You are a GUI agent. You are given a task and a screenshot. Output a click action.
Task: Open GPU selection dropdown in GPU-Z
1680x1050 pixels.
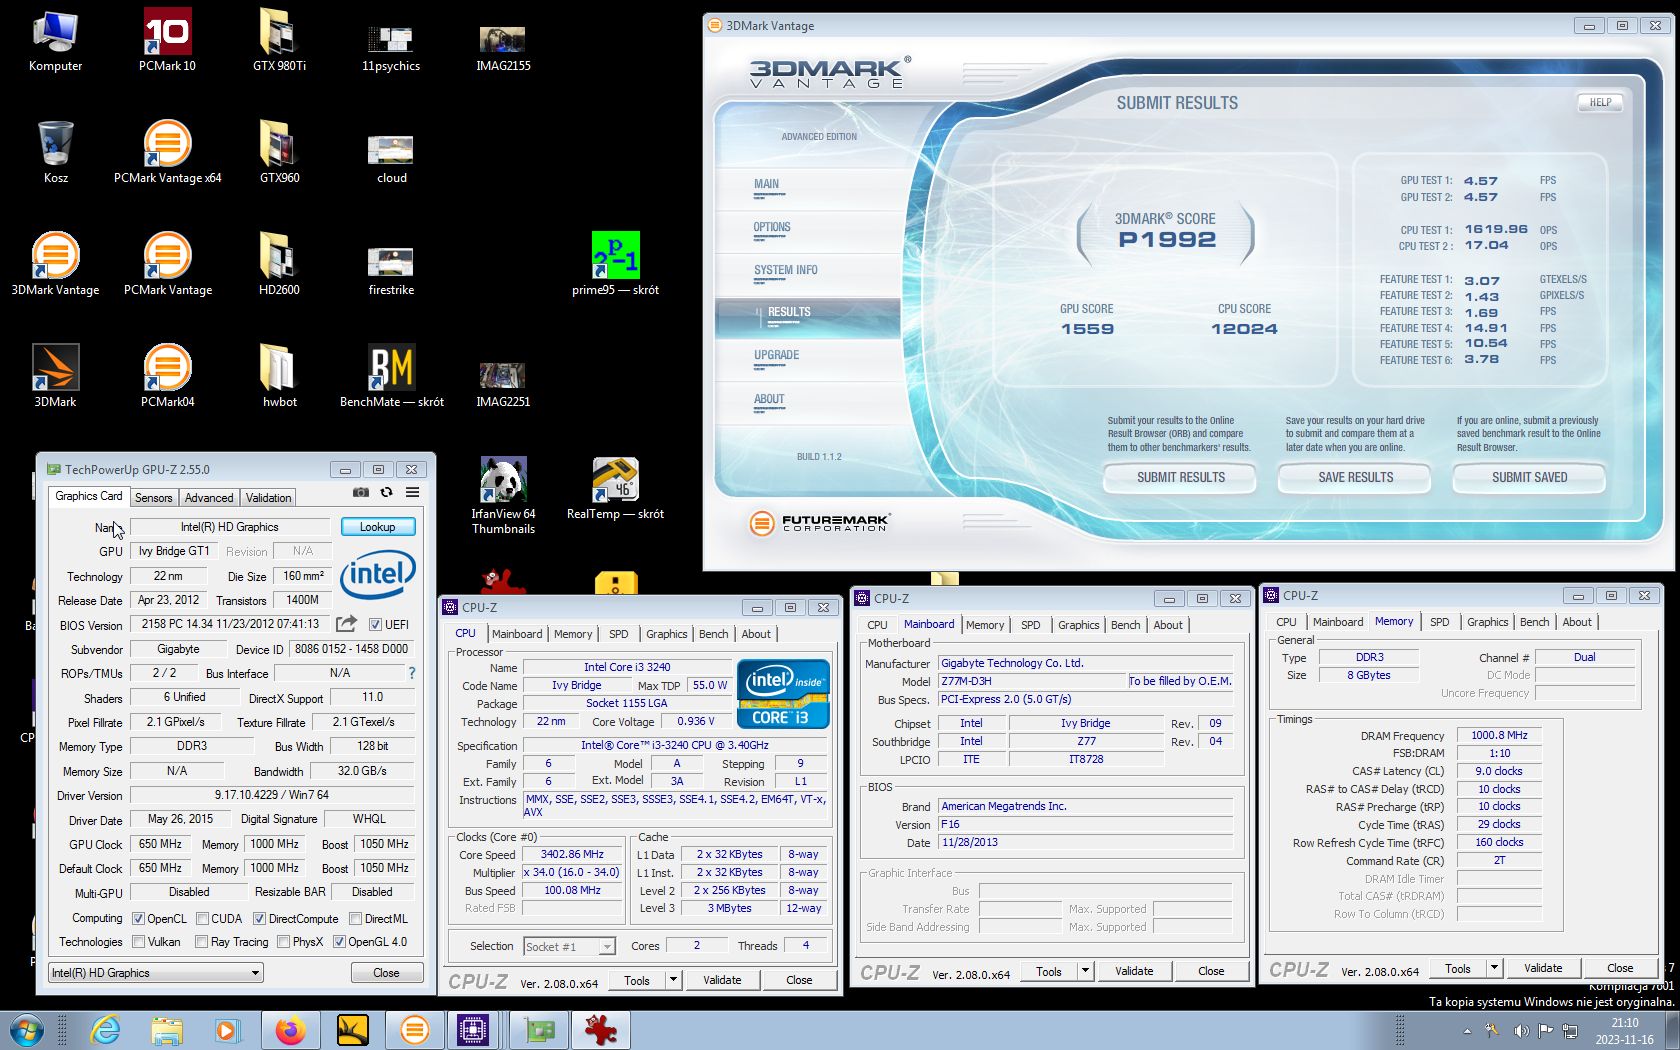click(x=156, y=972)
